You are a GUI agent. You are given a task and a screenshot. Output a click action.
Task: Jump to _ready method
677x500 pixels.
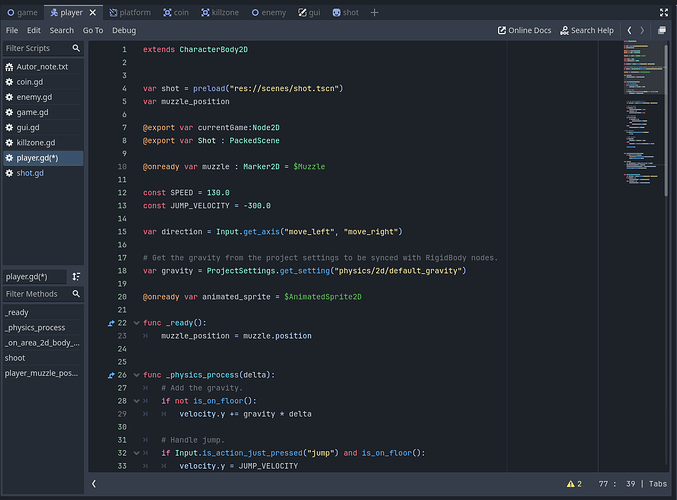point(42,312)
